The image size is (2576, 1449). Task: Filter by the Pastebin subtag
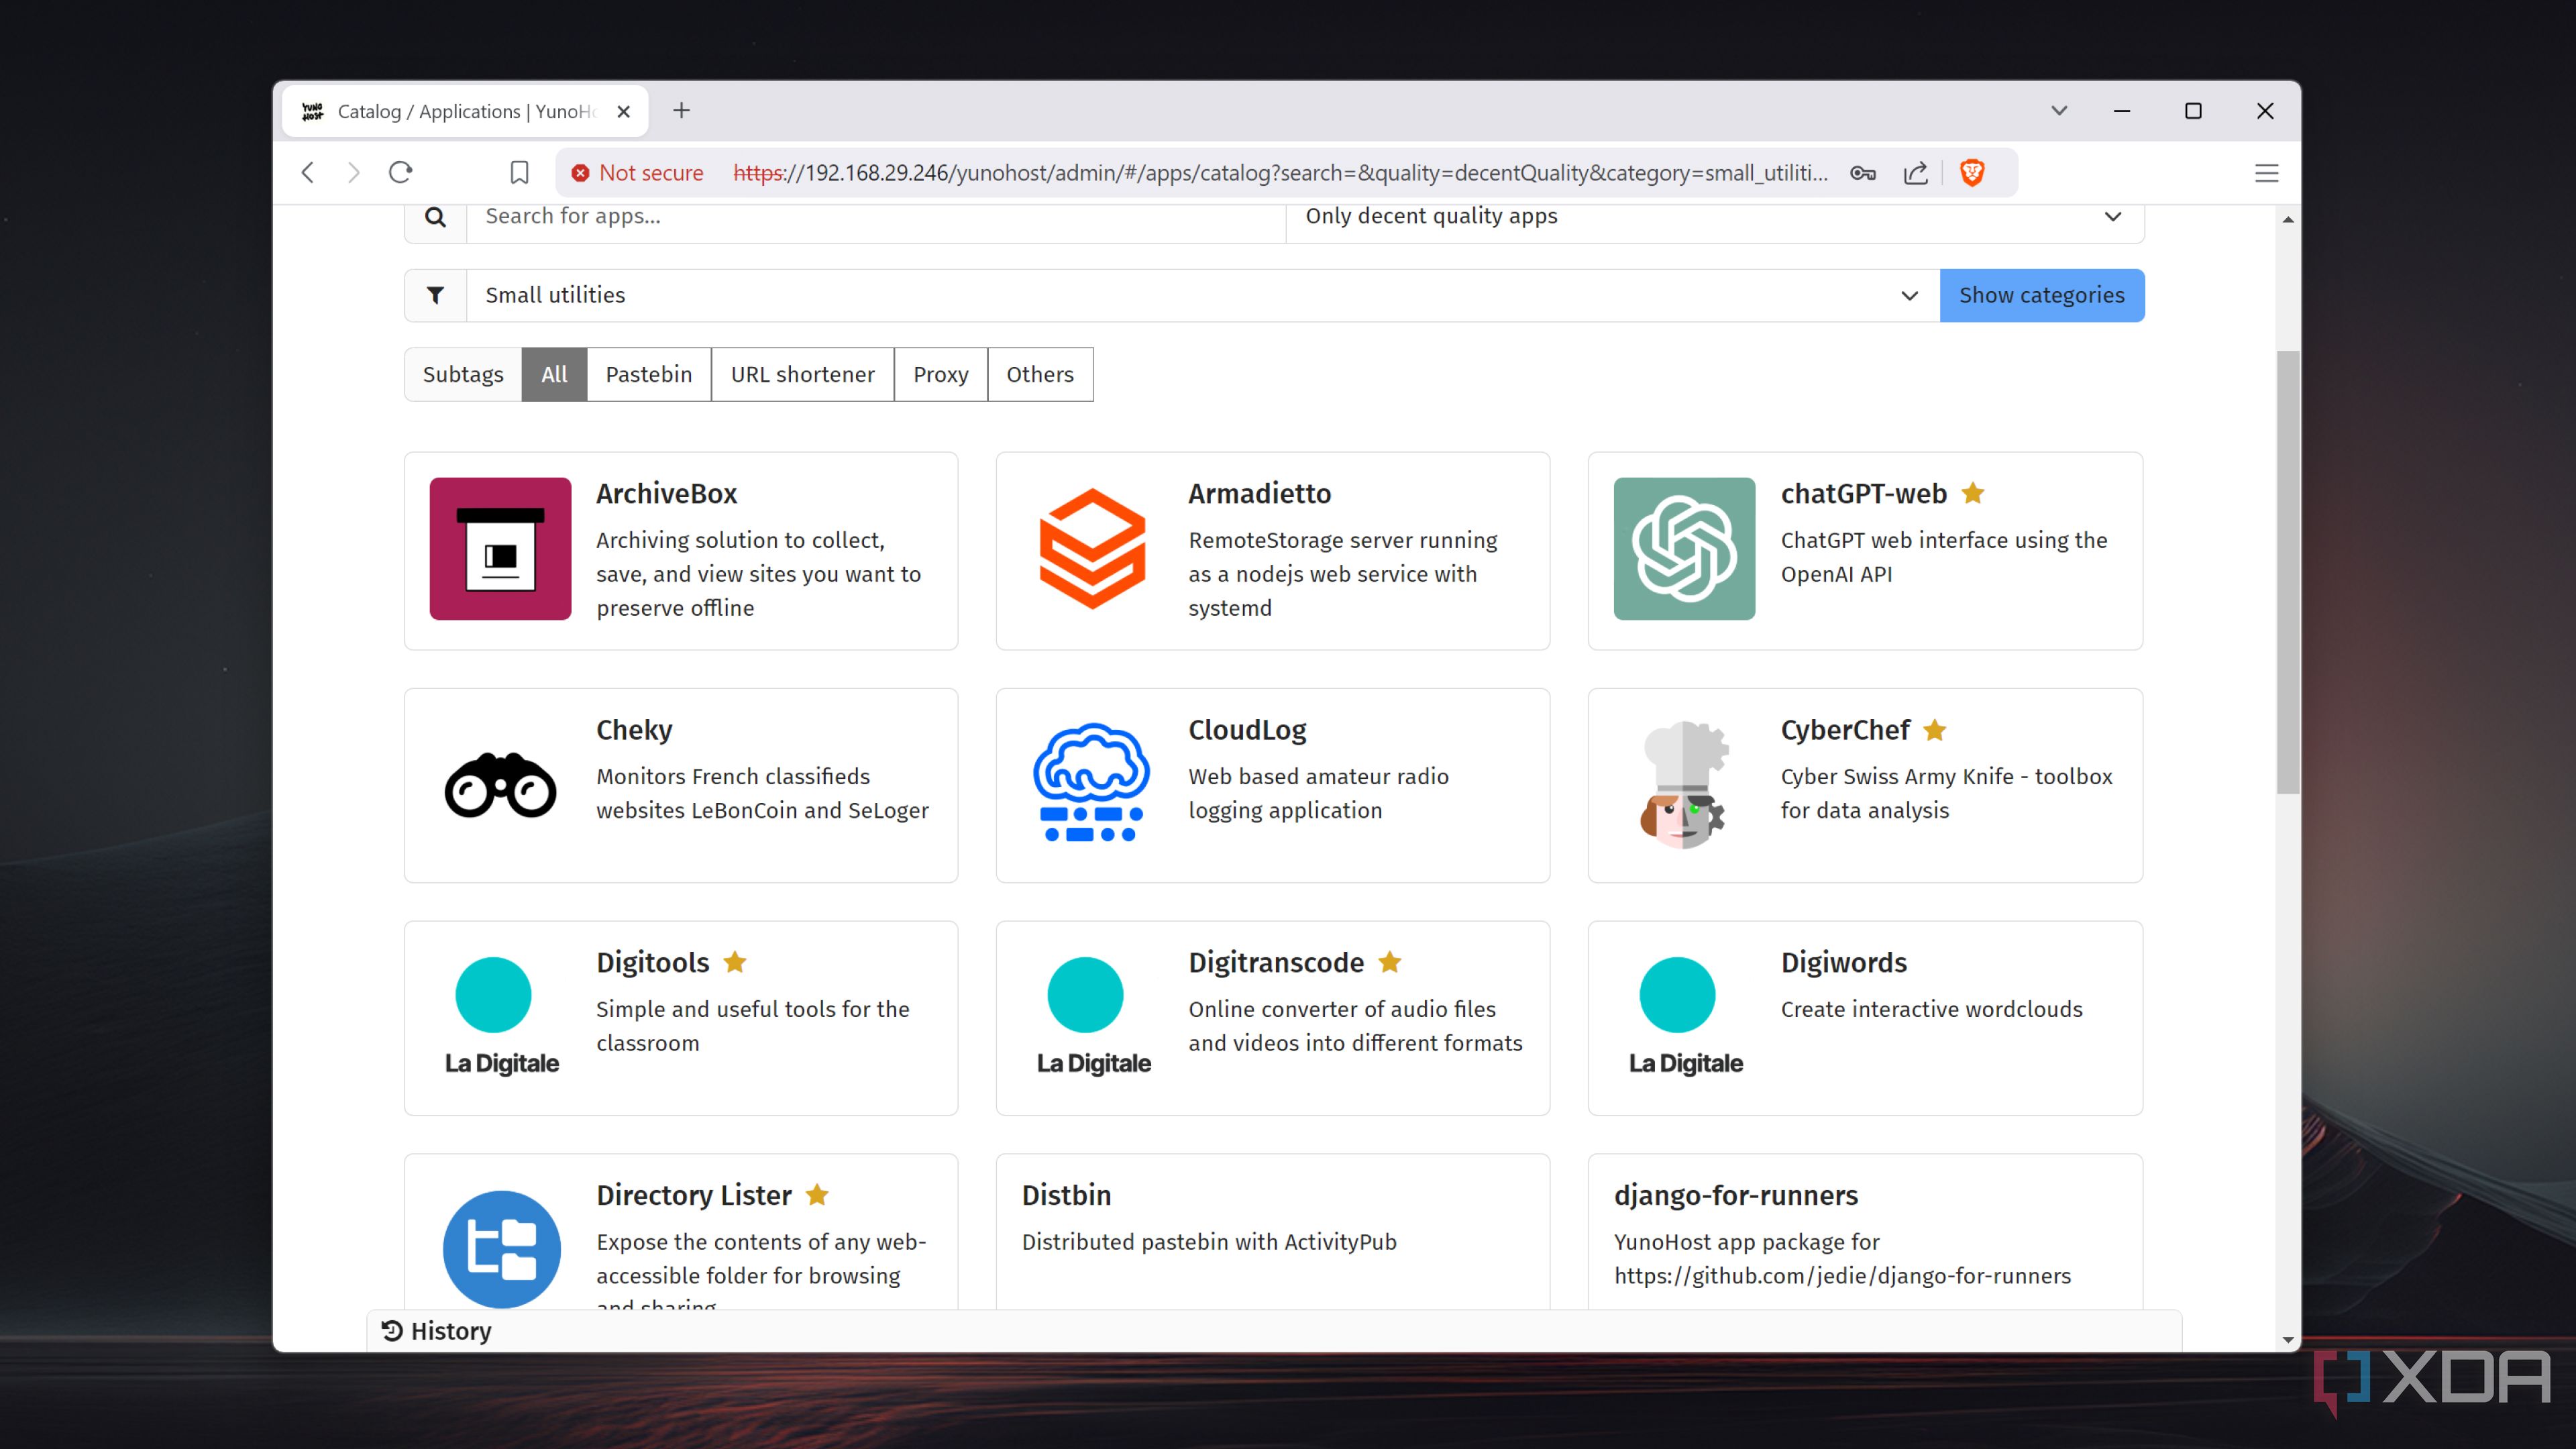pyautogui.click(x=648, y=374)
